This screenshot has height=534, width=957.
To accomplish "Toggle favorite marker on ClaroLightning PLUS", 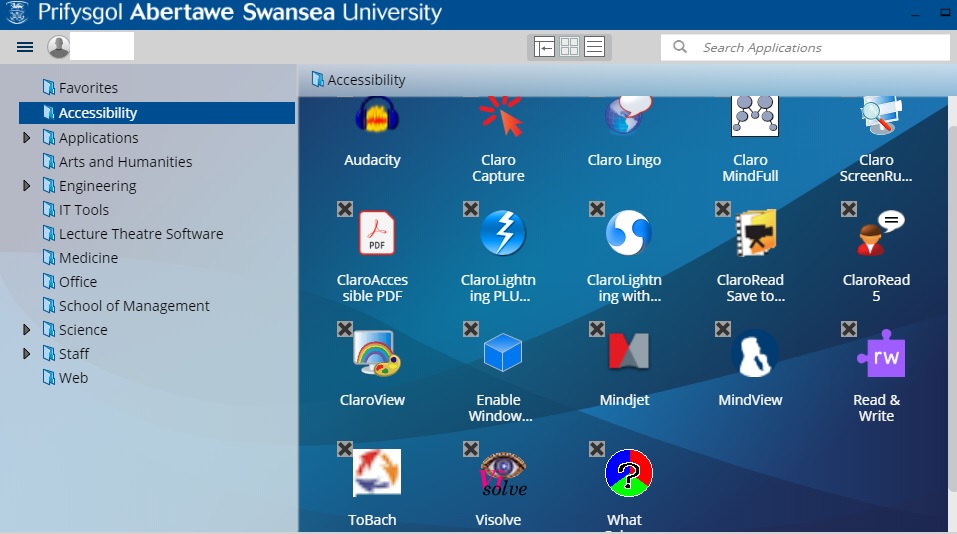I will point(471,209).
